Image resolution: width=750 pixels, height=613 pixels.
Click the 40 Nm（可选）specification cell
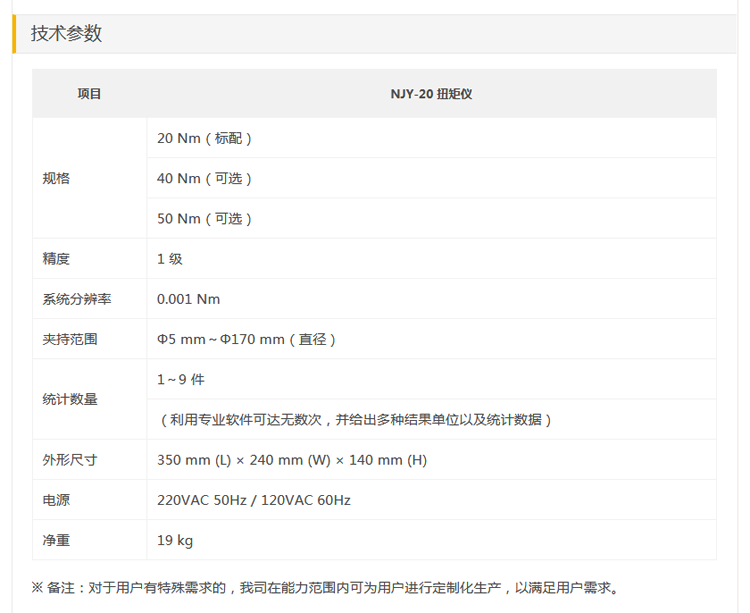204,178
